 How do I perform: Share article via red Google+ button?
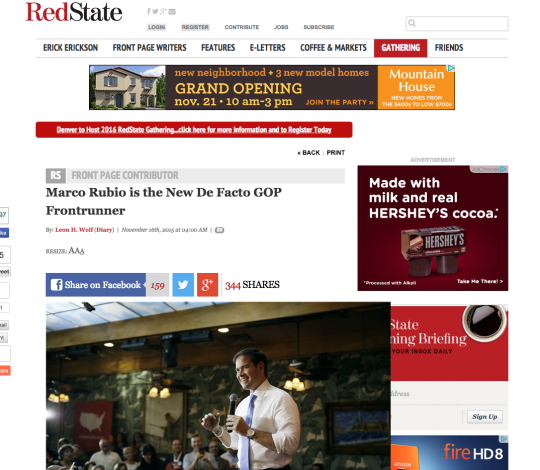[207, 285]
